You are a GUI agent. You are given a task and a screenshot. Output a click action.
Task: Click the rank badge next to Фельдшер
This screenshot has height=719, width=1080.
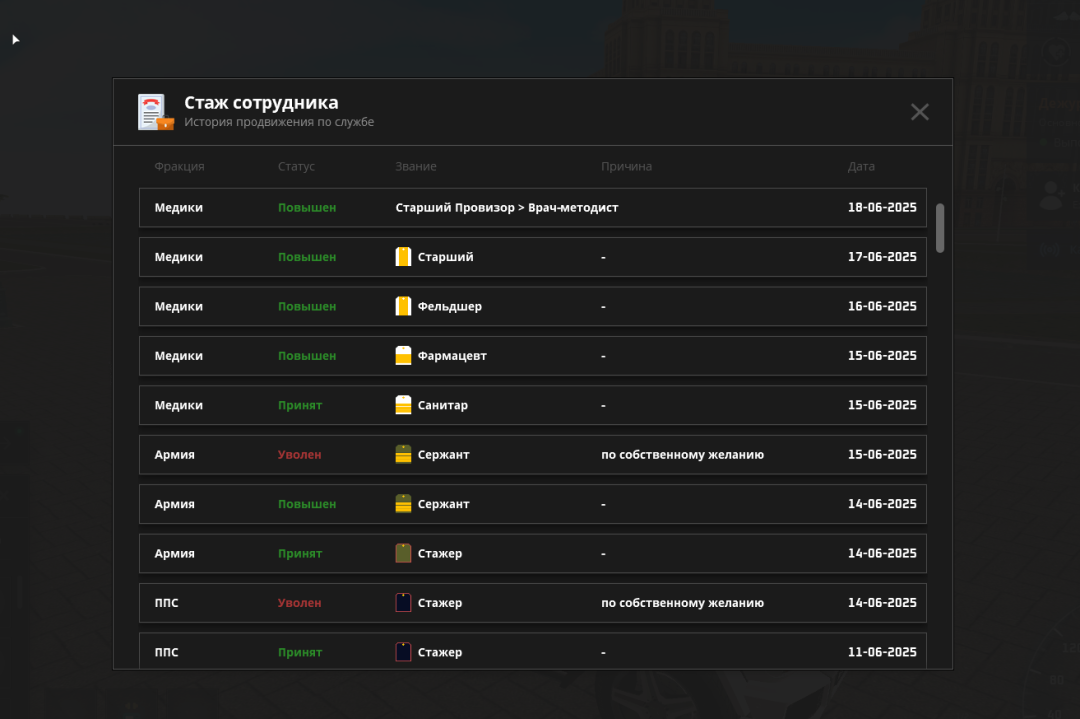tap(403, 306)
